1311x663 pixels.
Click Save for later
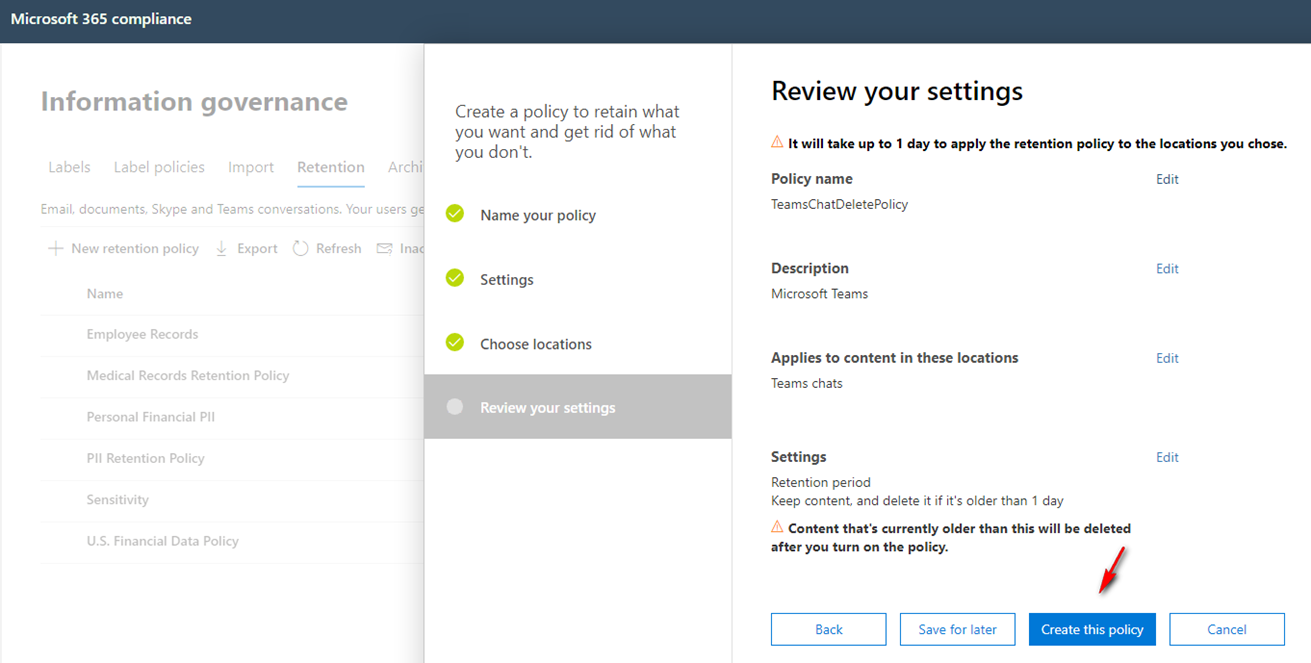coord(958,629)
